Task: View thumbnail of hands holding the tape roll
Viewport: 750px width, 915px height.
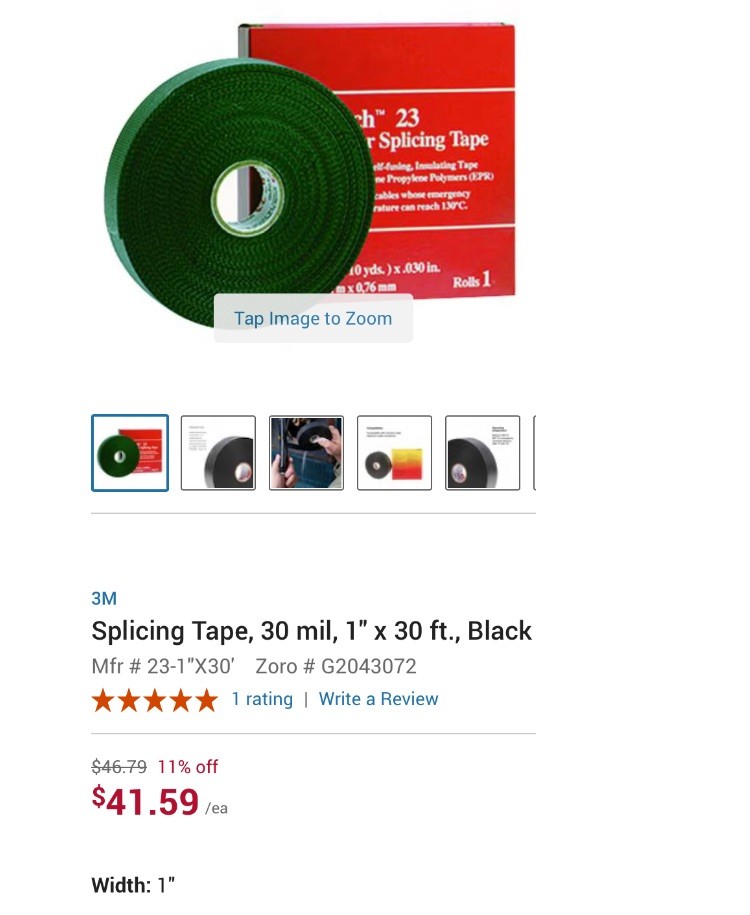Action: tap(306, 453)
